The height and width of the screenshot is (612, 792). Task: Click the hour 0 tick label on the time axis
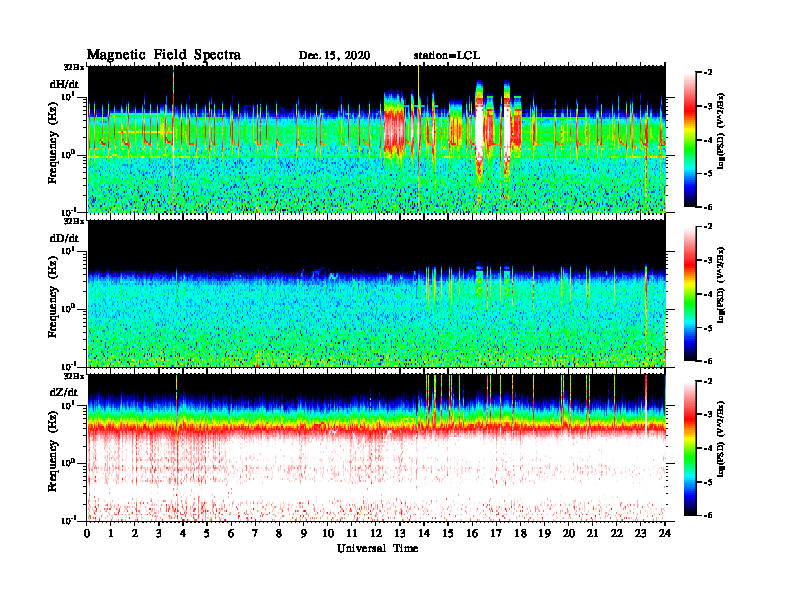tap(87, 534)
